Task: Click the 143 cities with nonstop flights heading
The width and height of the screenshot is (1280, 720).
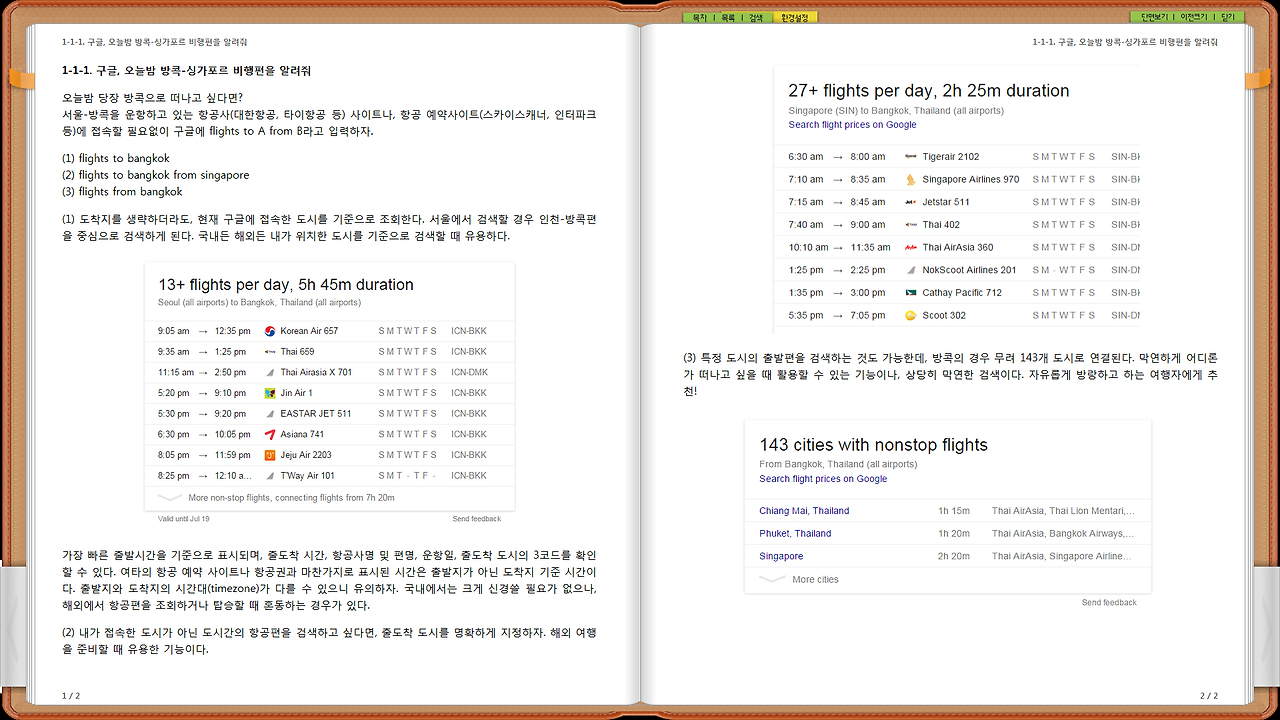Action: (x=873, y=445)
